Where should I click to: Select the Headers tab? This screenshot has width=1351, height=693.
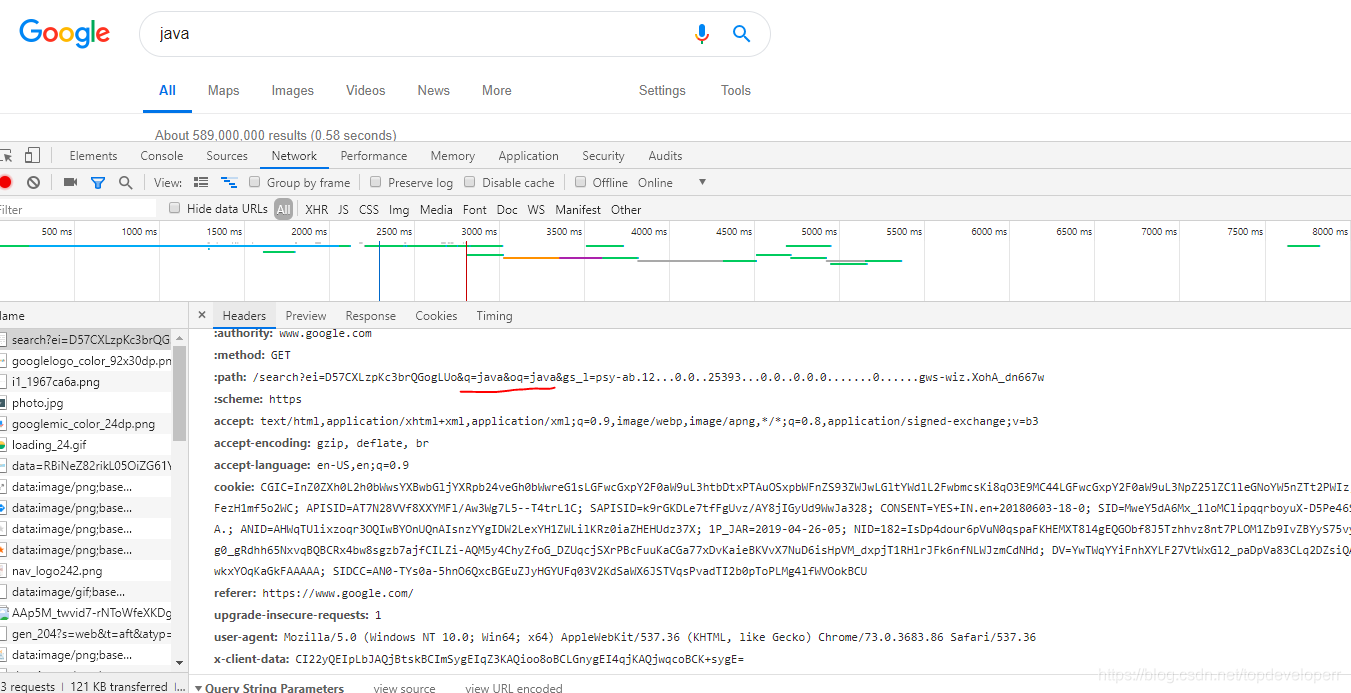[244, 315]
